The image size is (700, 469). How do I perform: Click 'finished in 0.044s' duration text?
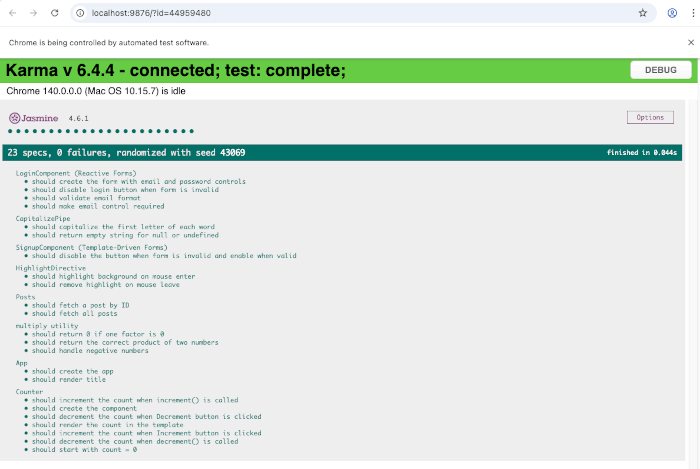[642, 153]
